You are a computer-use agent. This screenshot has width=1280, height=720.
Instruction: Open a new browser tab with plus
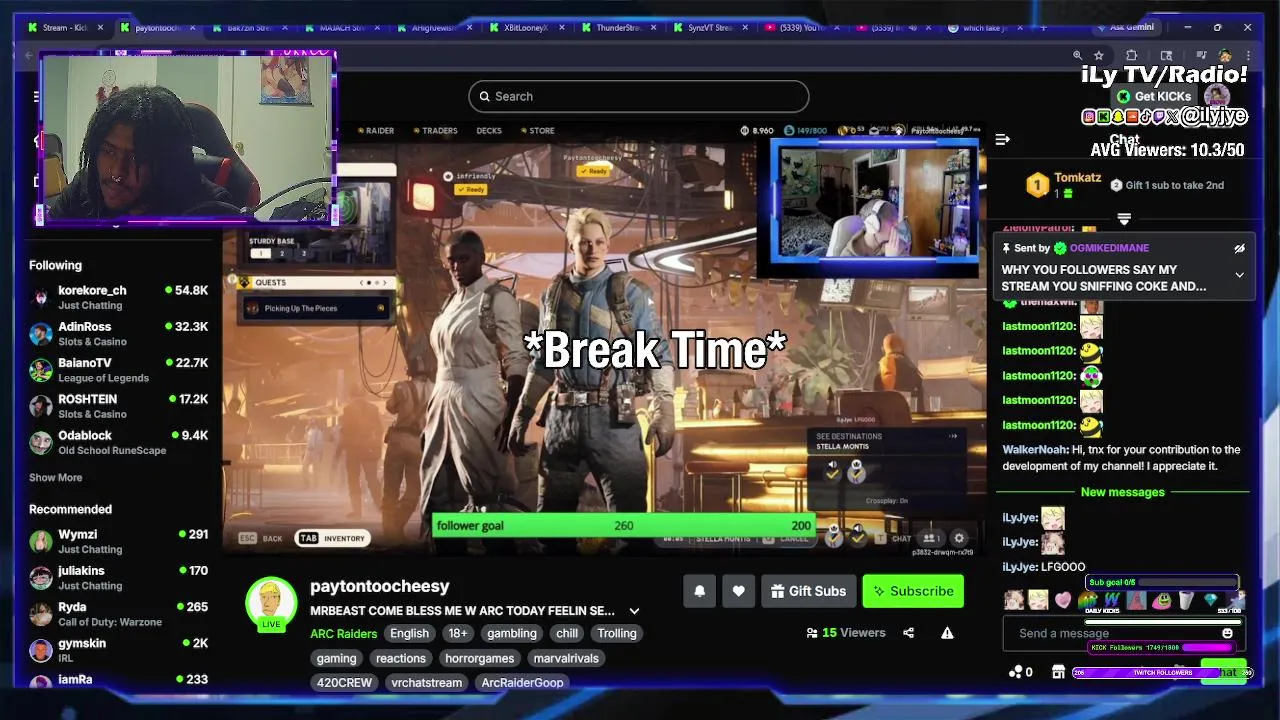point(1045,28)
